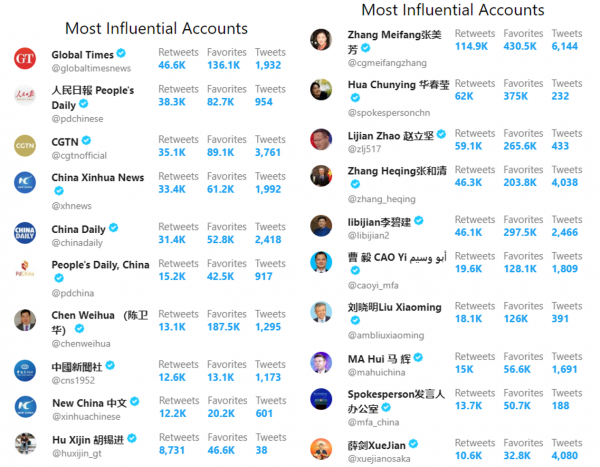The width and height of the screenshot is (600, 467).
Task: Visit the @zlj517 handle link
Action: (x=364, y=149)
